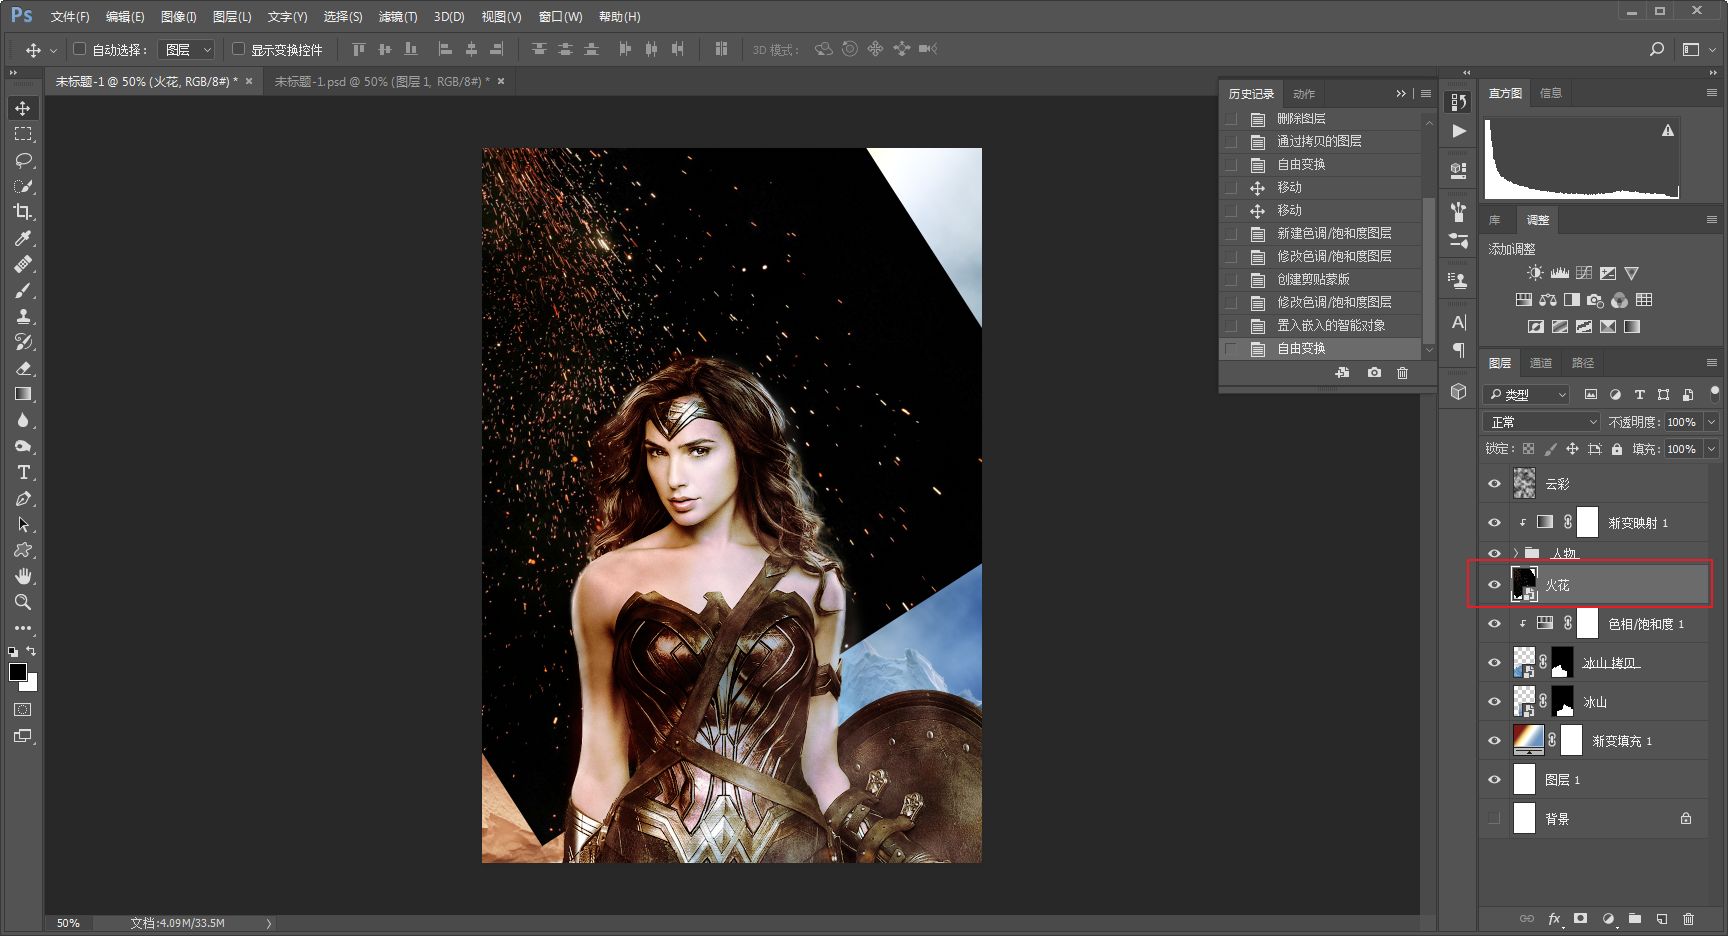Select the Move tool in the toolbox
Viewport: 1728px width, 936px height.
click(23, 108)
